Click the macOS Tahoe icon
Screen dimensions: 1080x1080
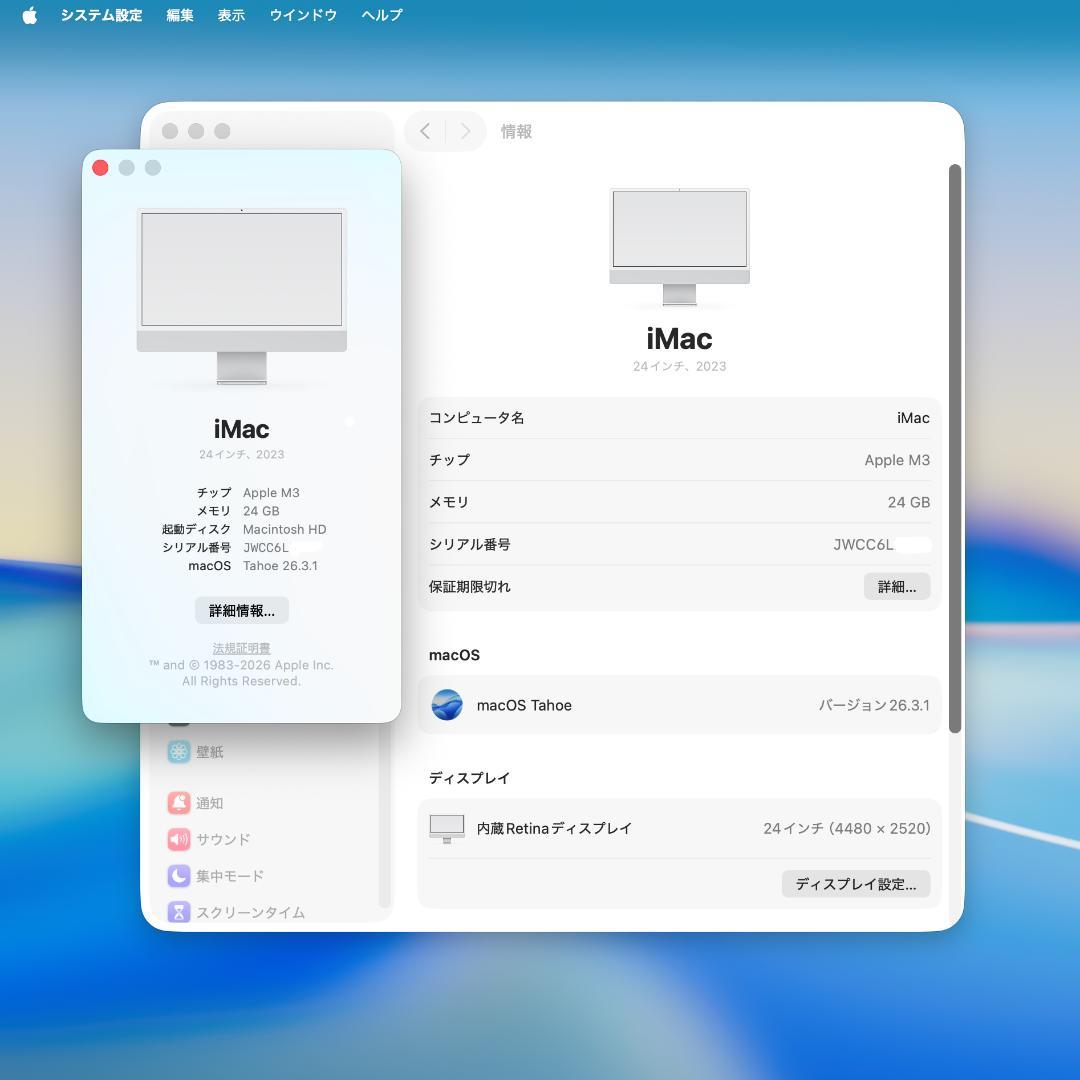(x=447, y=705)
